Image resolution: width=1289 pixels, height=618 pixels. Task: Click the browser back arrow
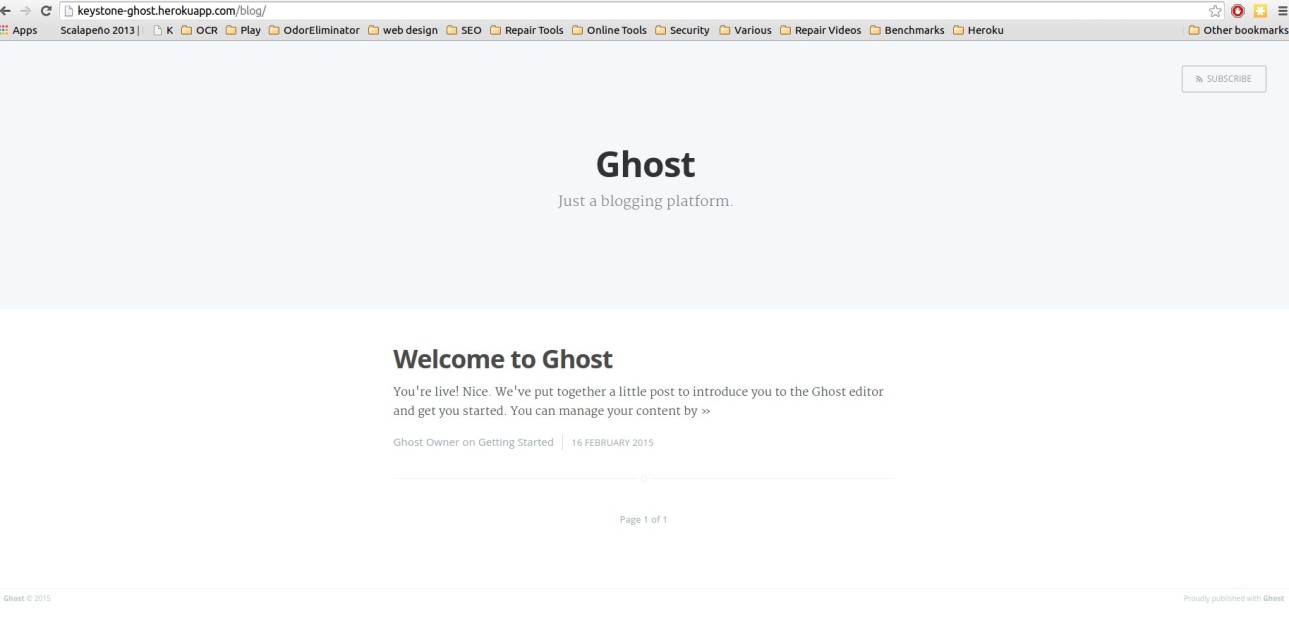pyautogui.click(x=6, y=10)
